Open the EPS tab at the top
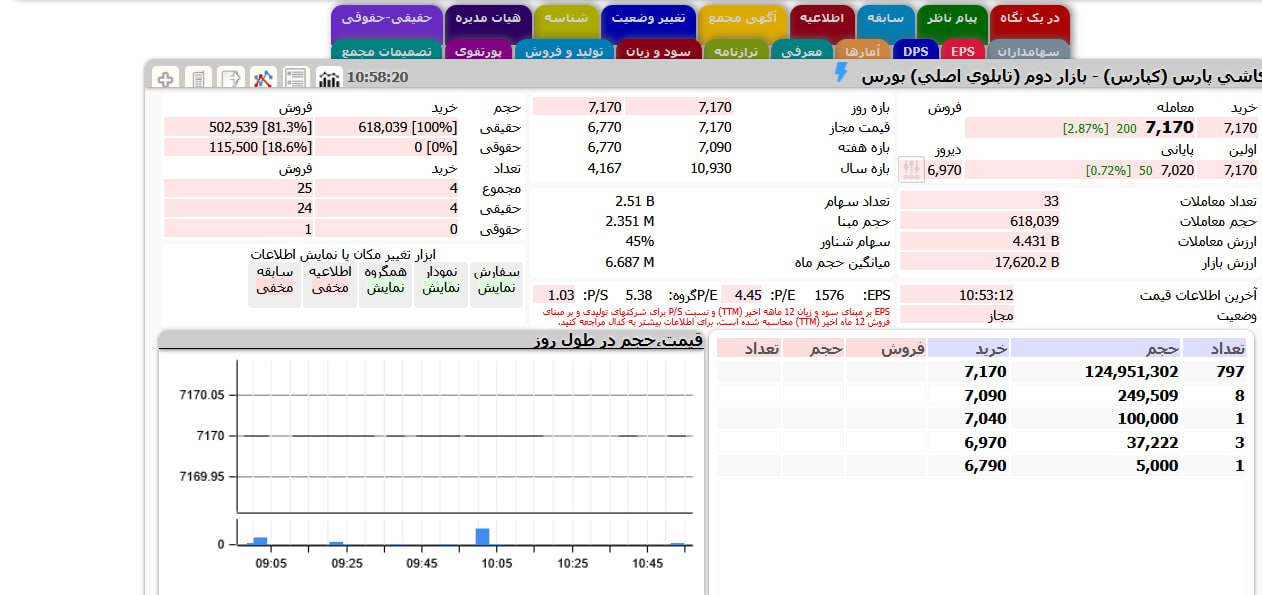This screenshot has height=595, width=1262. click(962, 49)
